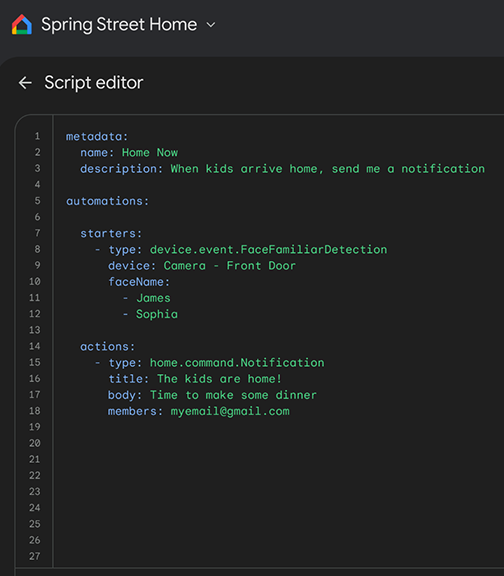Click the 'automations:' line

click(x=107, y=201)
